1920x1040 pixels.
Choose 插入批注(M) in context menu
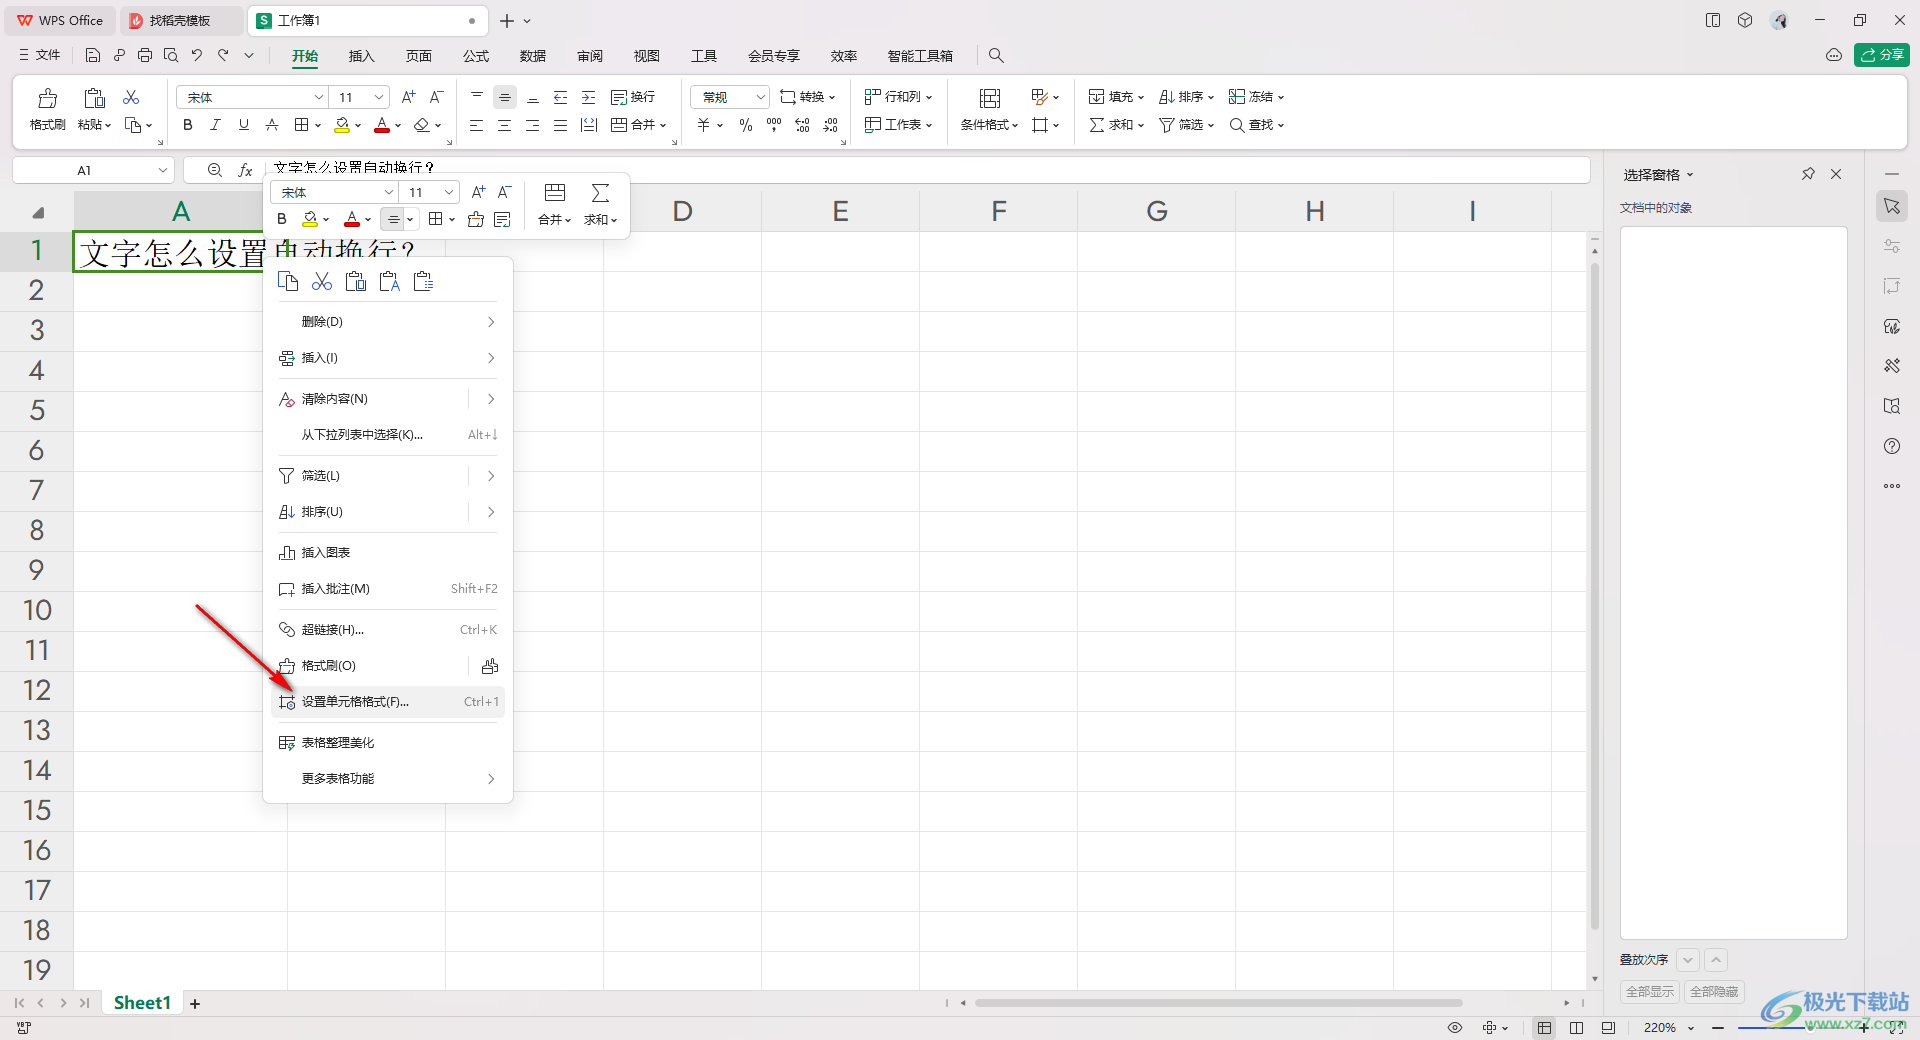pyautogui.click(x=388, y=589)
